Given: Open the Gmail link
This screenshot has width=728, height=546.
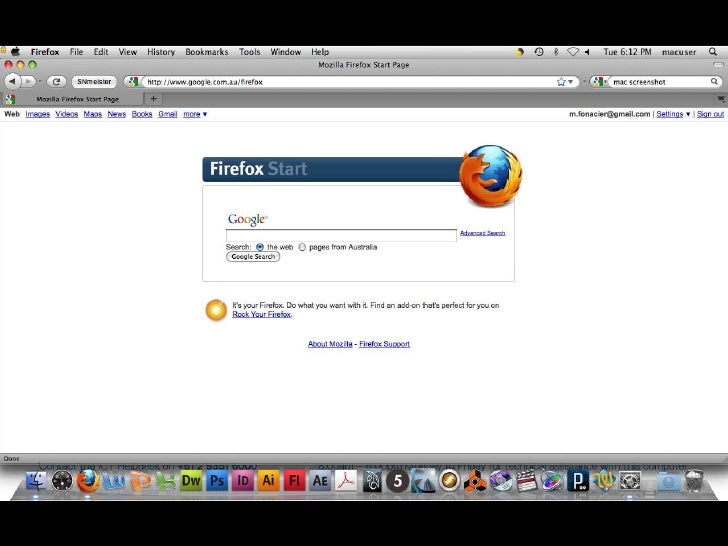Looking at the screenshot, I should pos(168,114).
